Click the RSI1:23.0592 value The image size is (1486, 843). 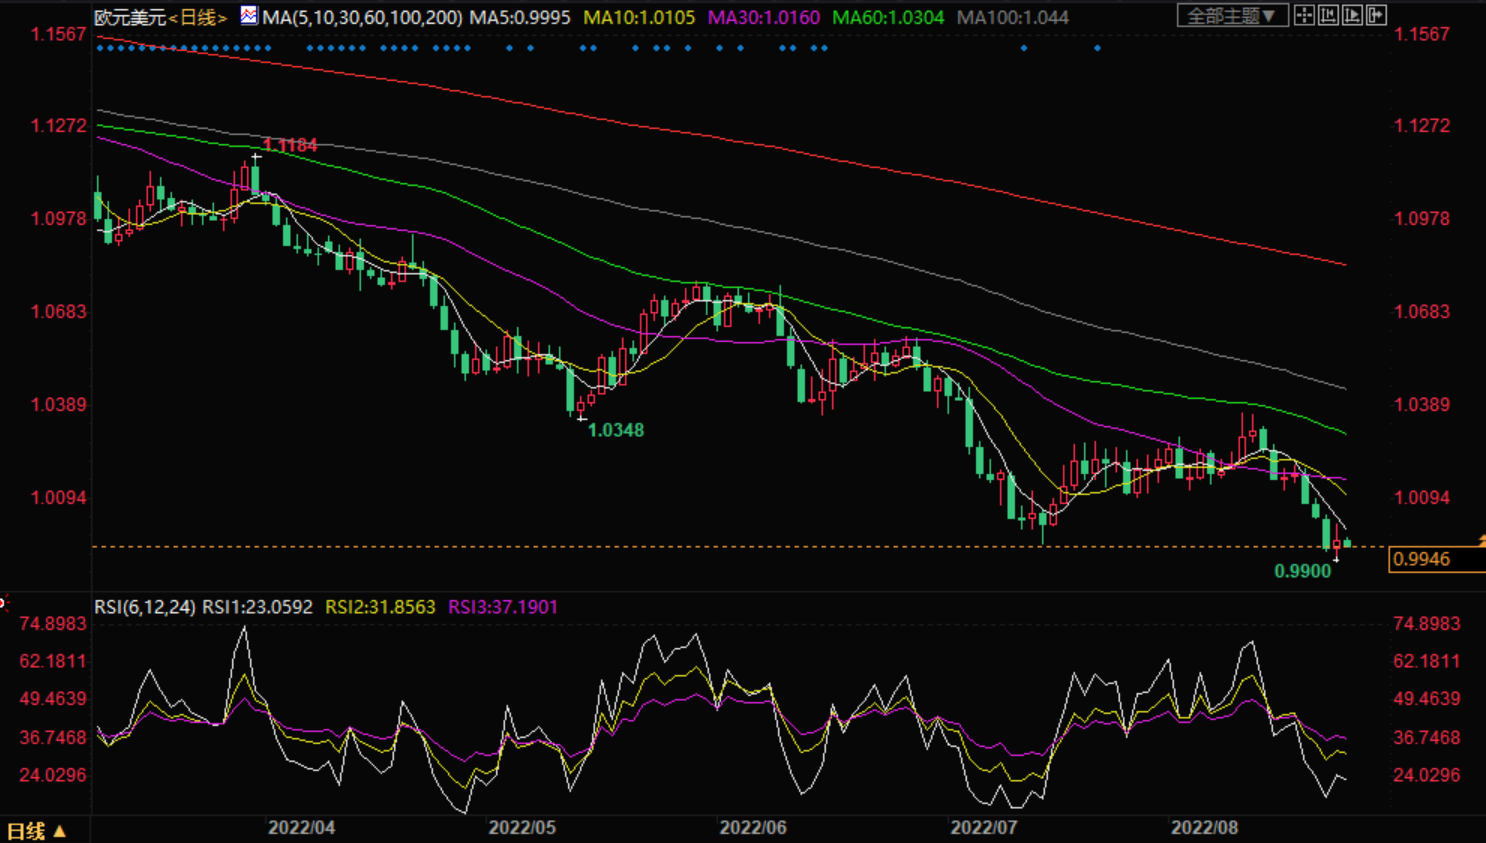(x=258, y=607)
